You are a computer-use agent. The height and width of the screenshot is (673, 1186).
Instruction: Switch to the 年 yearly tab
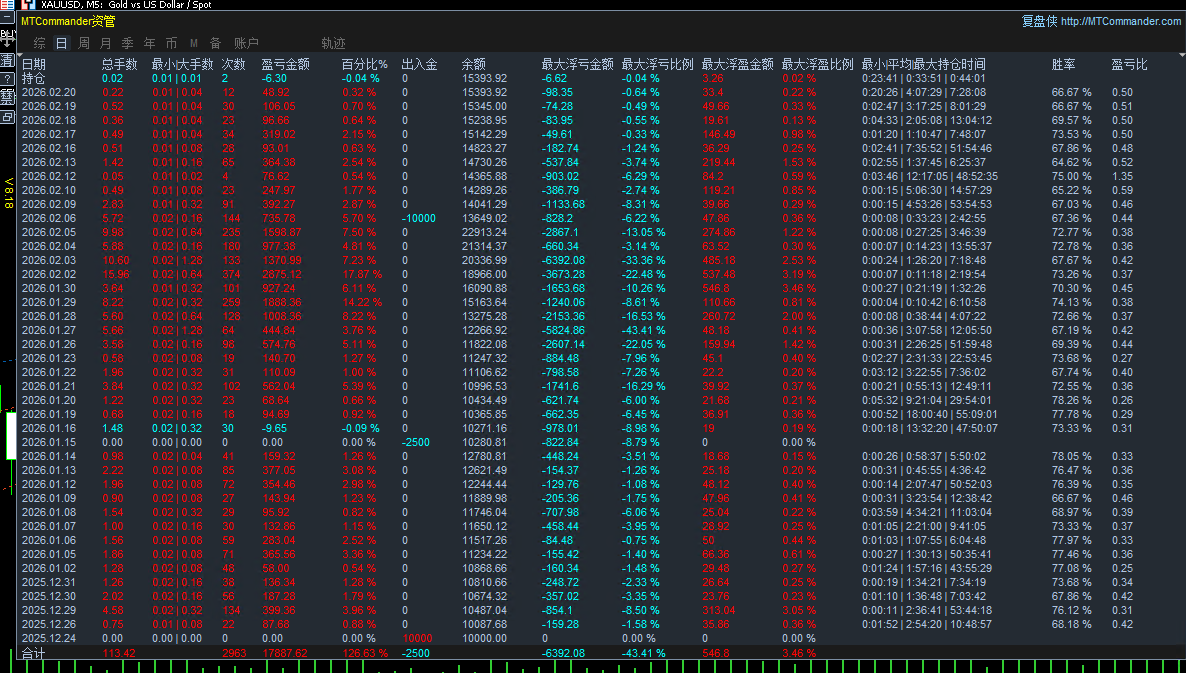pyautogui.click(x=150, y=43)
